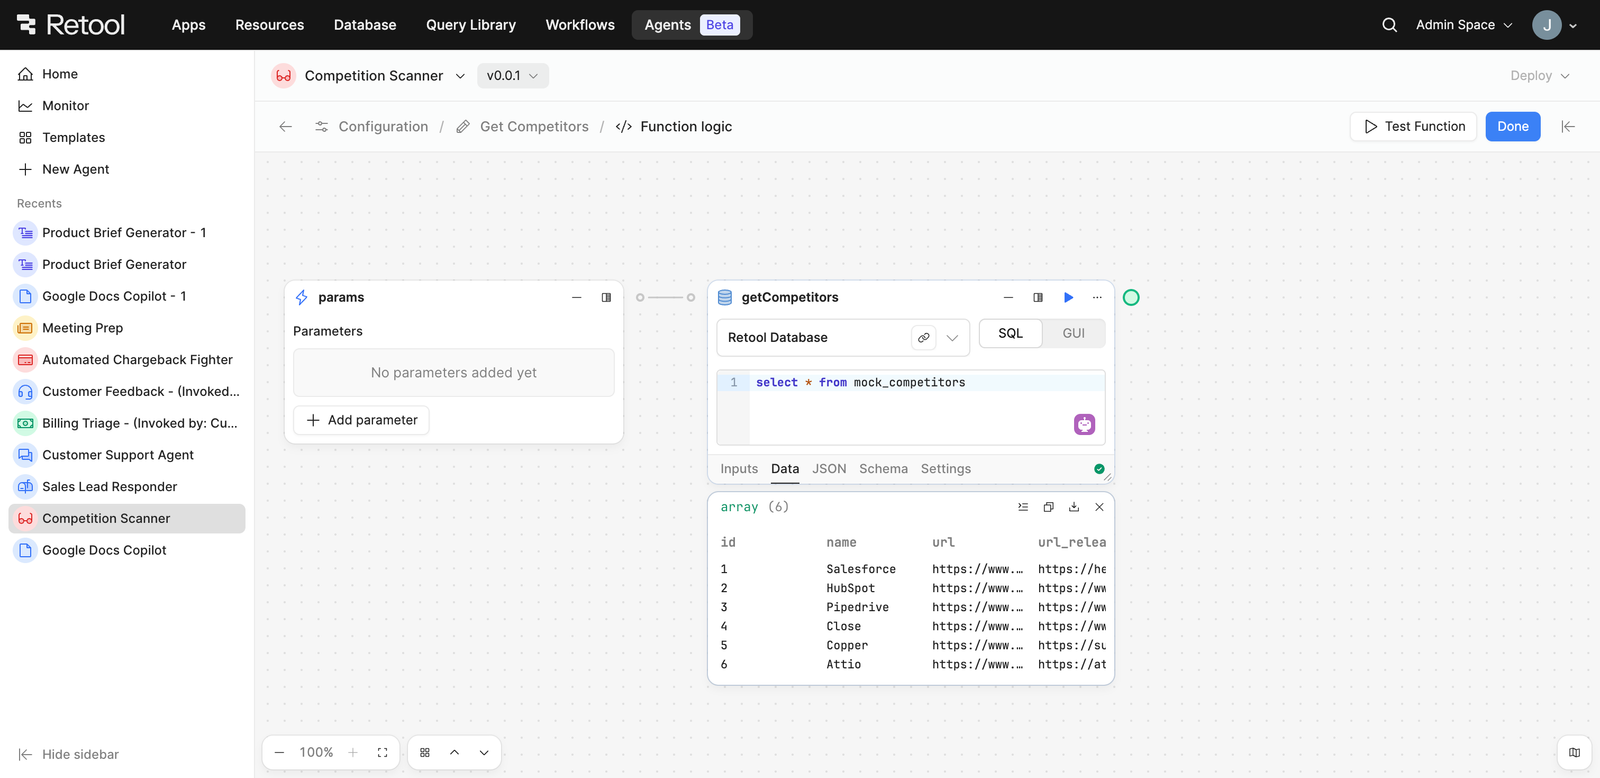Screen dimensions: 1600x778
Task: Close the array results panel
Action: (x=1100, y=507)
